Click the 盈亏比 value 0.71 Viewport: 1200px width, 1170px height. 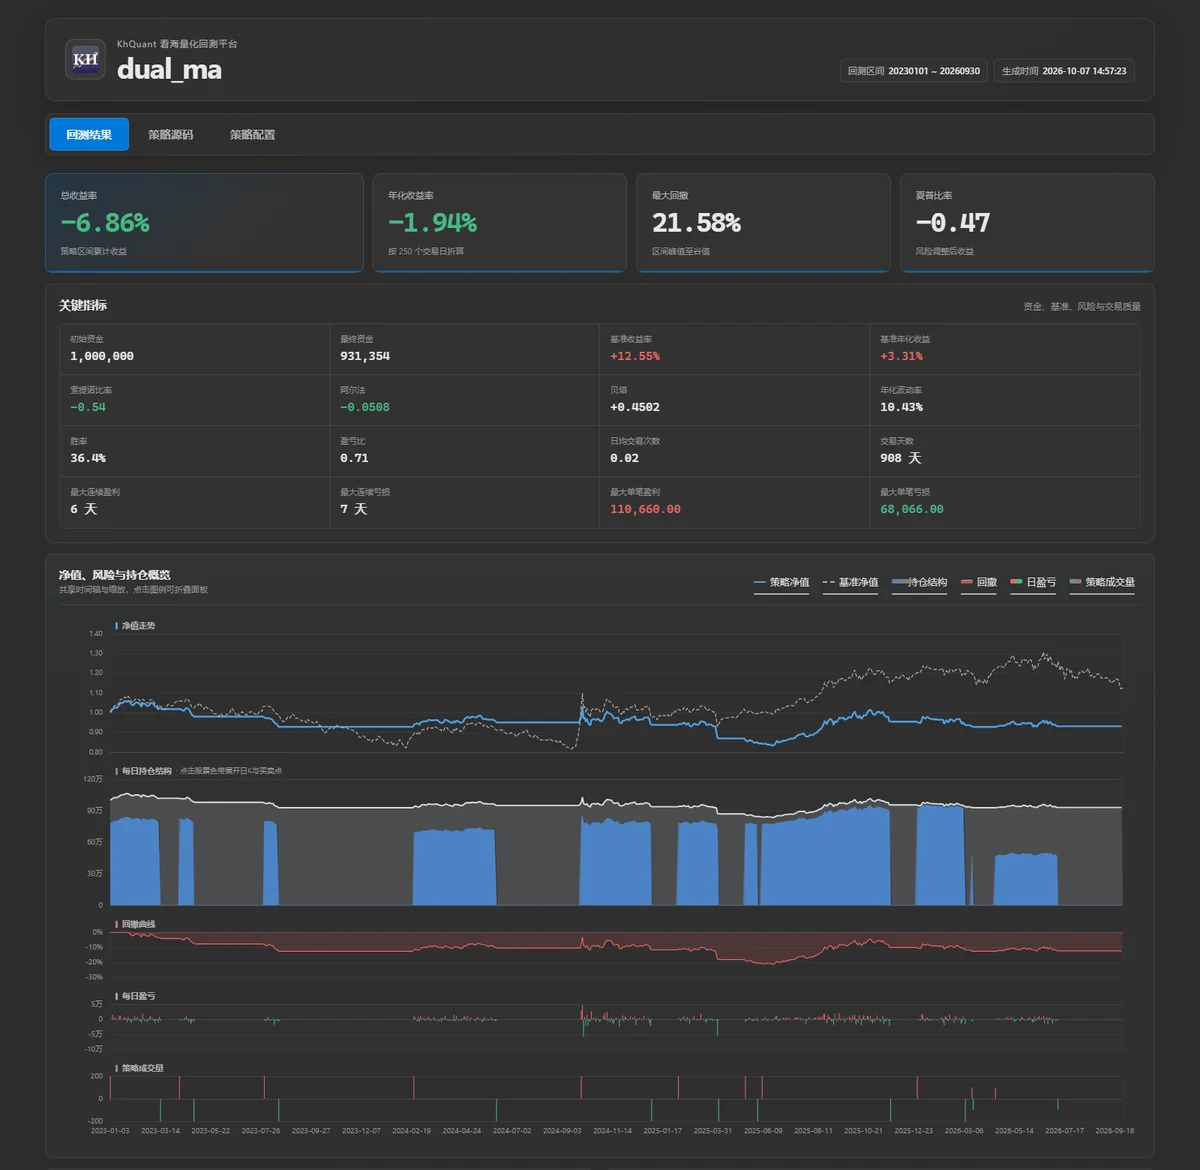click(354, 458)
